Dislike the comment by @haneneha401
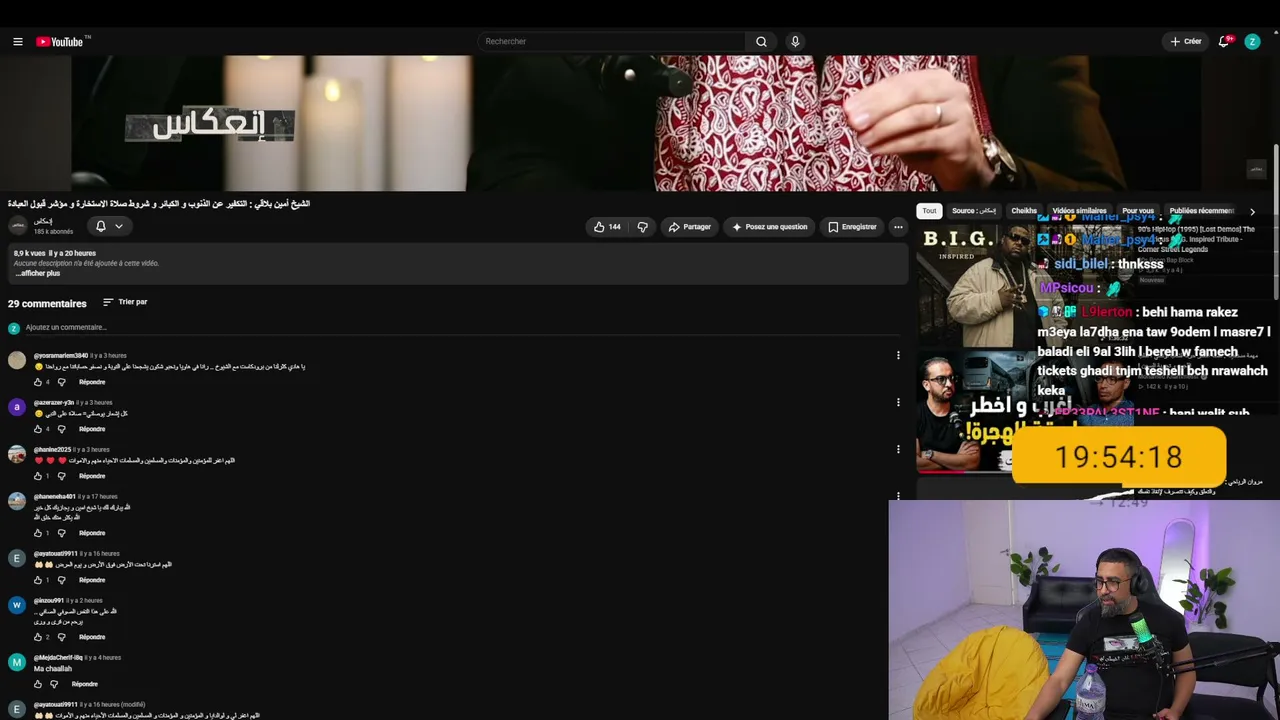Screen dimensions: 1280x720 (61, 533)
